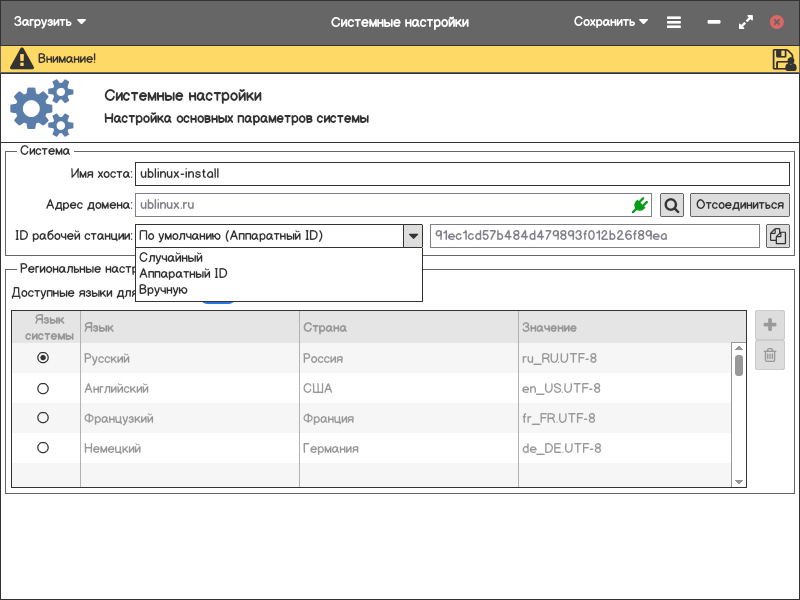This screenshot has width=800, height=600.
Task: Collapse the workstation ID dropdown arrow
Action: pos(412,236)
